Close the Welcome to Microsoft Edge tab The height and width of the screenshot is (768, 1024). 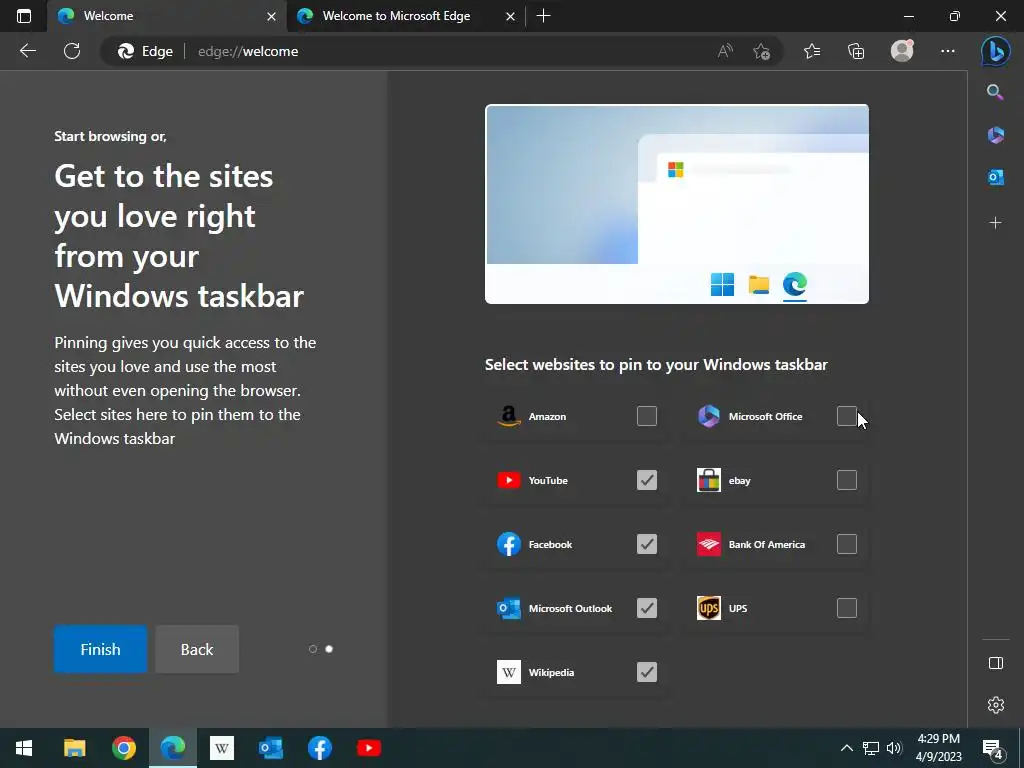pos(511,16)
